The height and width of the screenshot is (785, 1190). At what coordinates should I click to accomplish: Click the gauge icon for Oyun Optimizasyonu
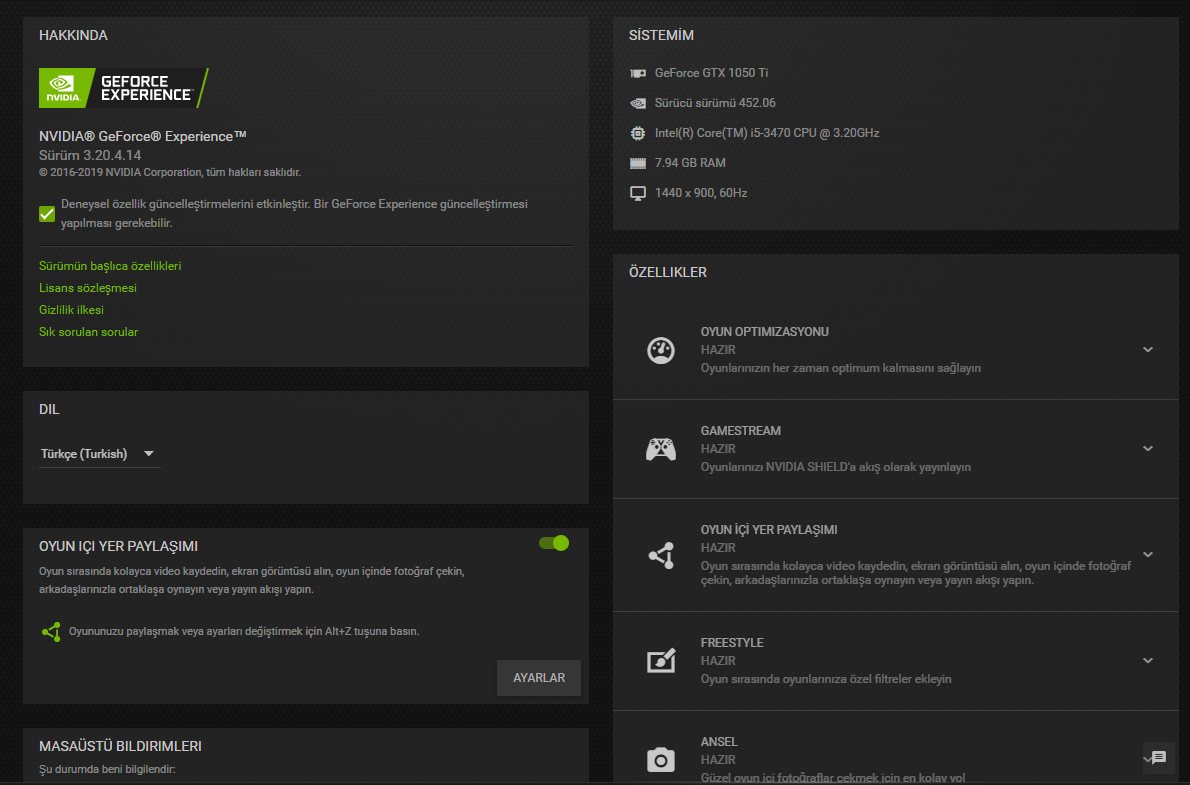coord(660,350)
